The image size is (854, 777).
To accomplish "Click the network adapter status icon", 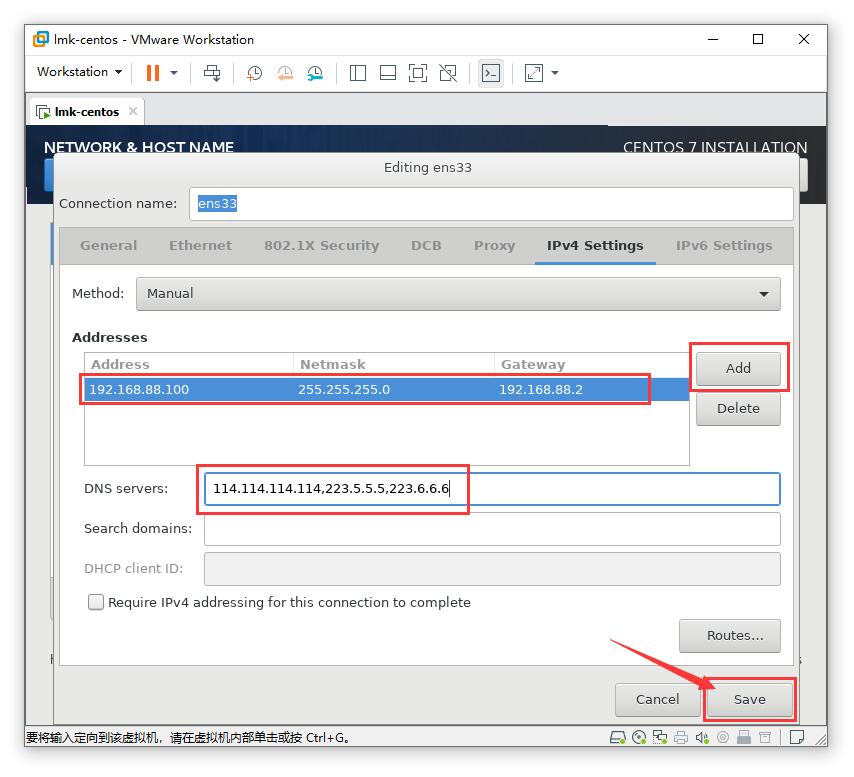I will (660, 738).
